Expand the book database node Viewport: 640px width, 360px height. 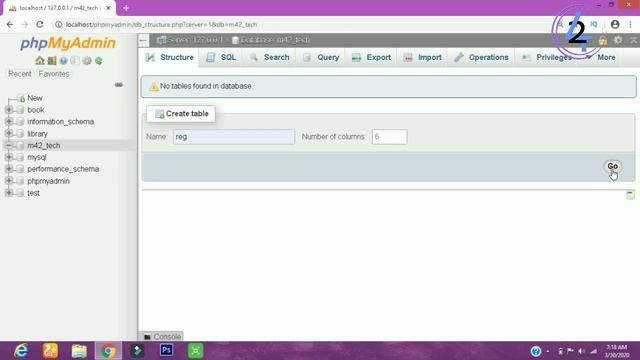[x=9, y=110]
